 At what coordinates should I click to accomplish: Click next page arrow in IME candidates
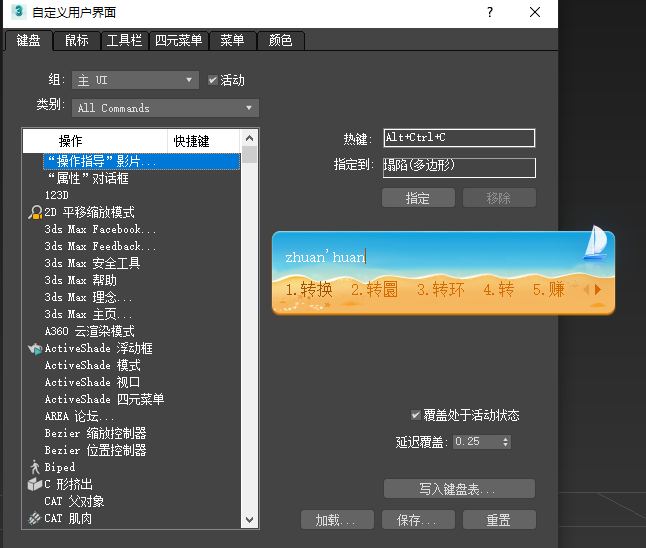point(598,290)
